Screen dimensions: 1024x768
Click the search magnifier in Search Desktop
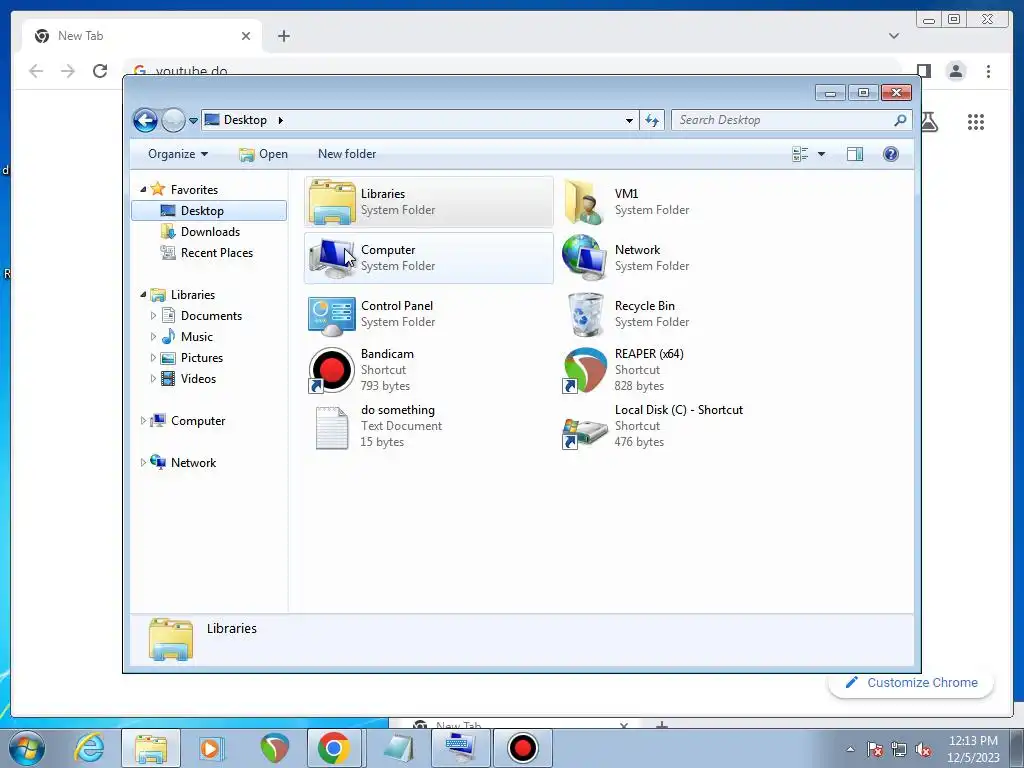pyautogui.click(x=900, y=120)
